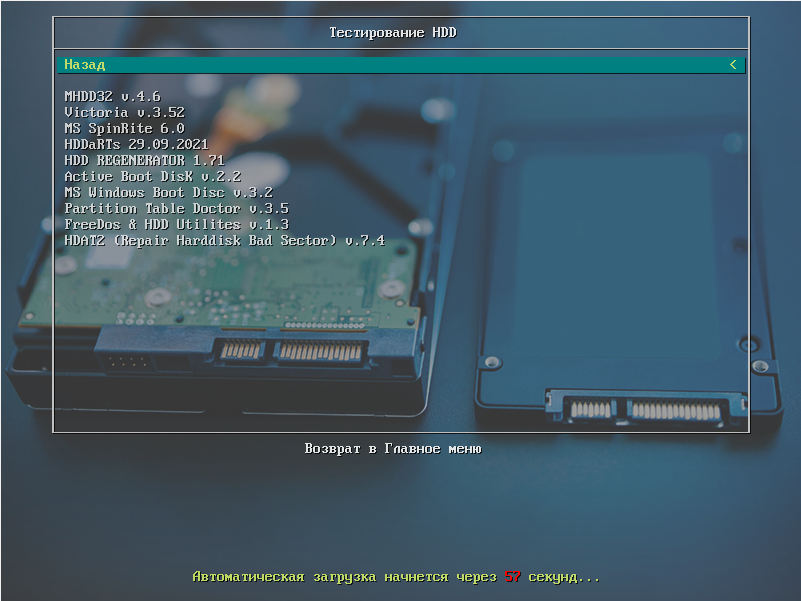The width and height of the screenshot is (801, 601).
Task: Pick FreeDos & HDD Utilites v.1.3
Action: [x=176, y=224]
